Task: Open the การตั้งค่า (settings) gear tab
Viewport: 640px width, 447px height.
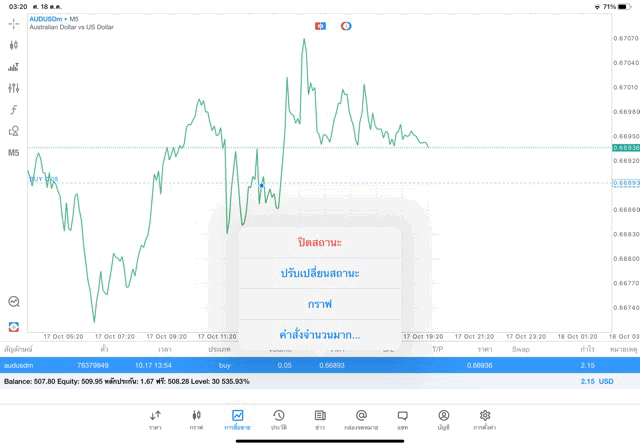Action: (485, 419)
